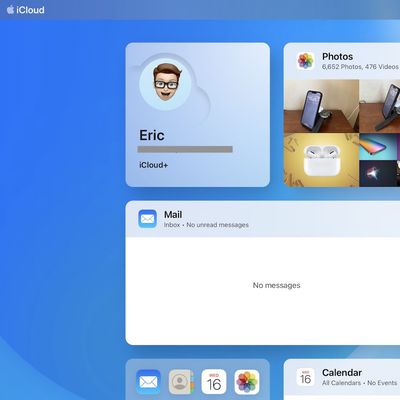The height and width of the screenshot is (400, 400).
Task: Open the dark Siri orb photo thumbnail
Action: 378,173
